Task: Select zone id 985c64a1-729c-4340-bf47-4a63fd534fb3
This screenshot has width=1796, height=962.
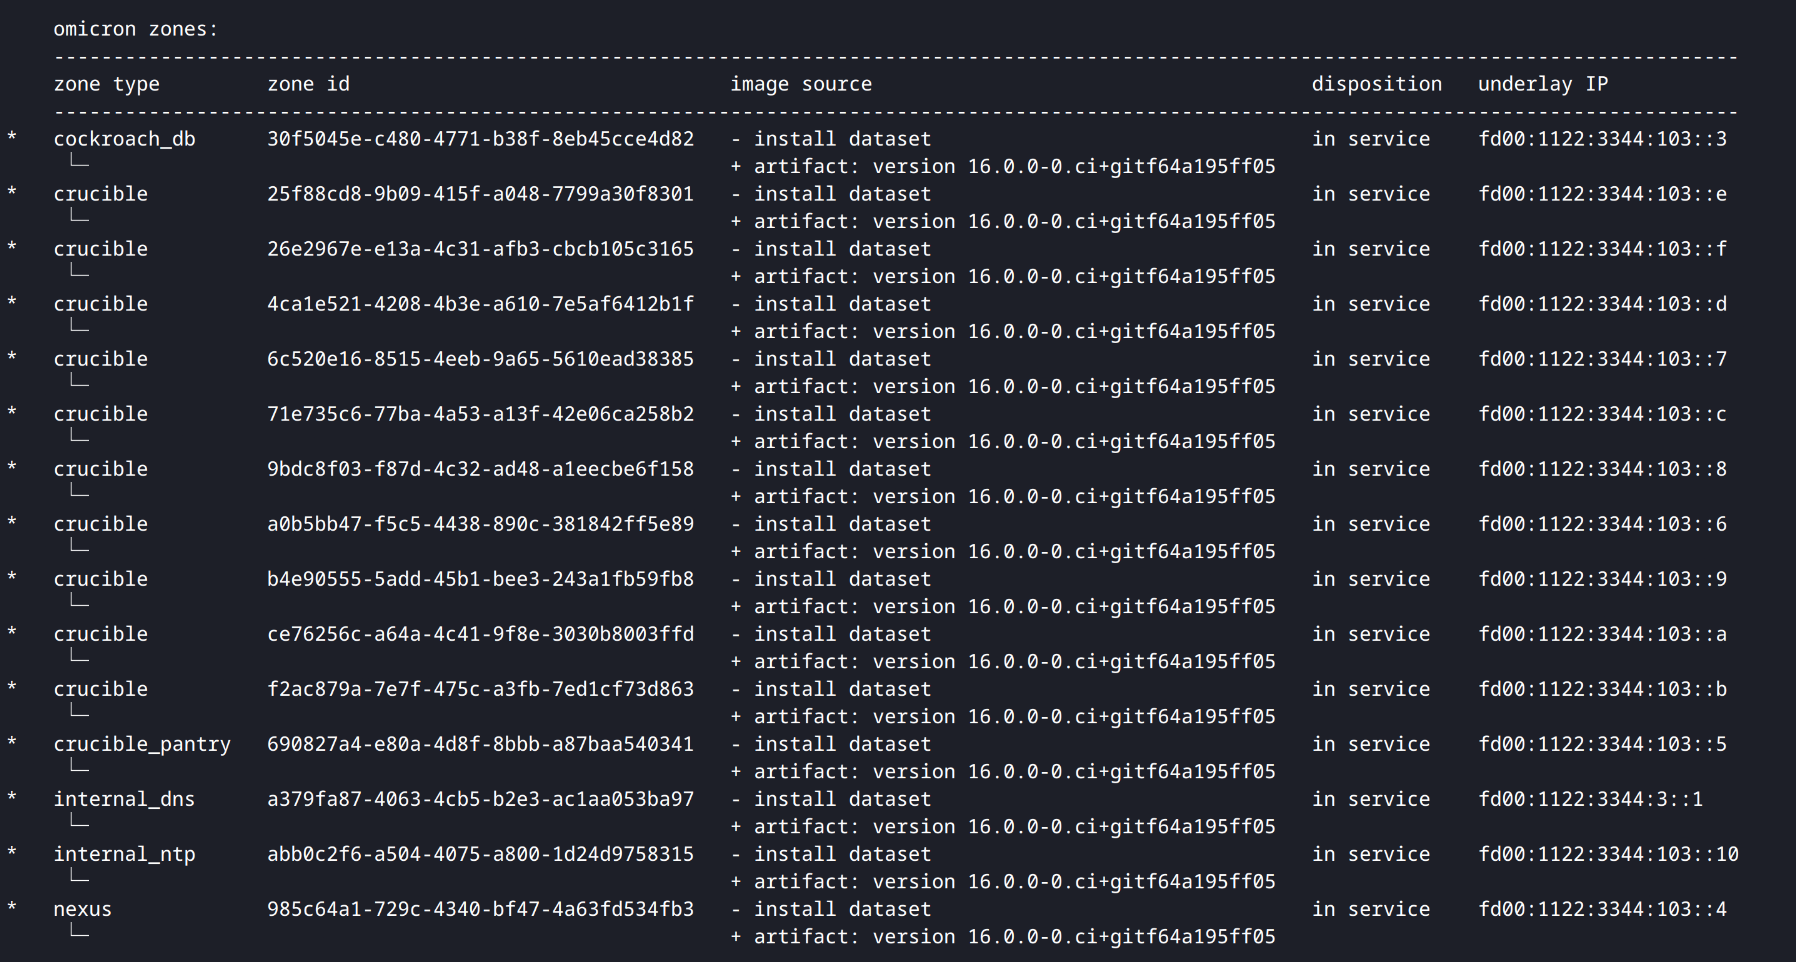Action: (x=480, y=909)
